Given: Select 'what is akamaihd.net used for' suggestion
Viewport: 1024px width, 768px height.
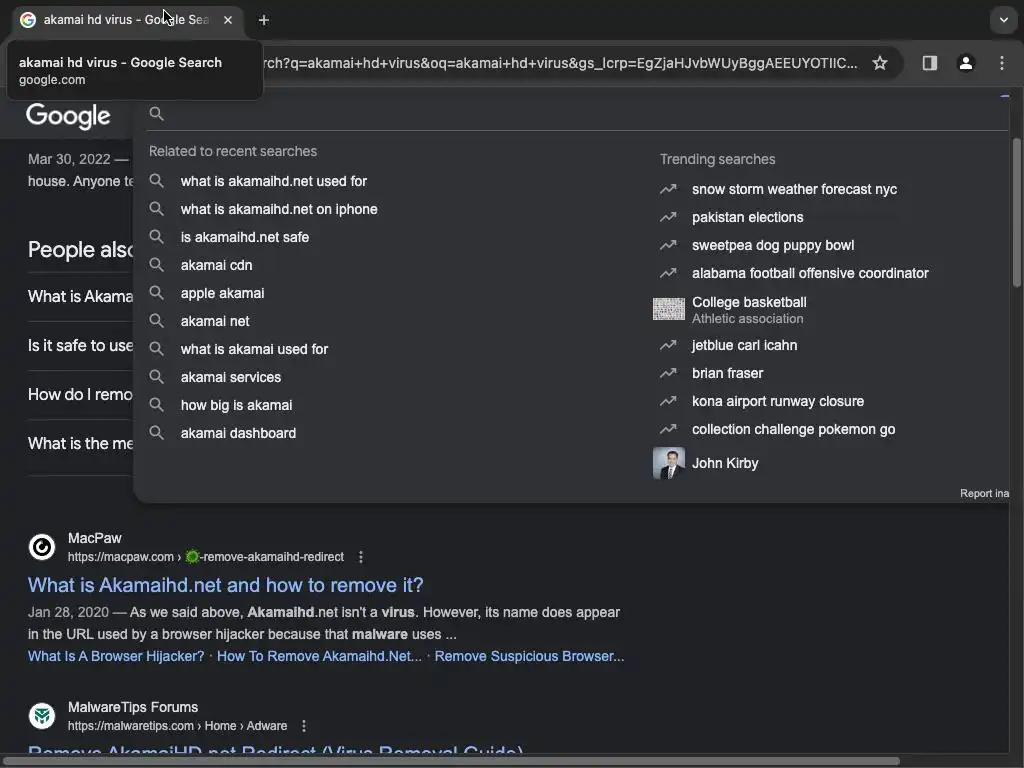Looking at the screenshot, I should tap(274, 181).
